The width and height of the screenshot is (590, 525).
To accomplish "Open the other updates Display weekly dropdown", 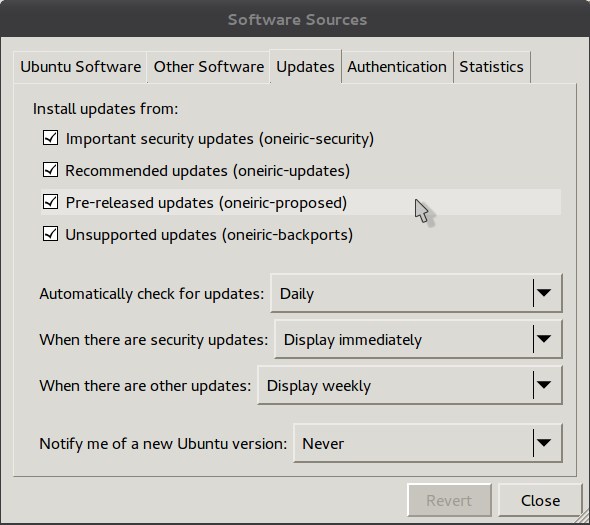I will click(x=410, y=385).
